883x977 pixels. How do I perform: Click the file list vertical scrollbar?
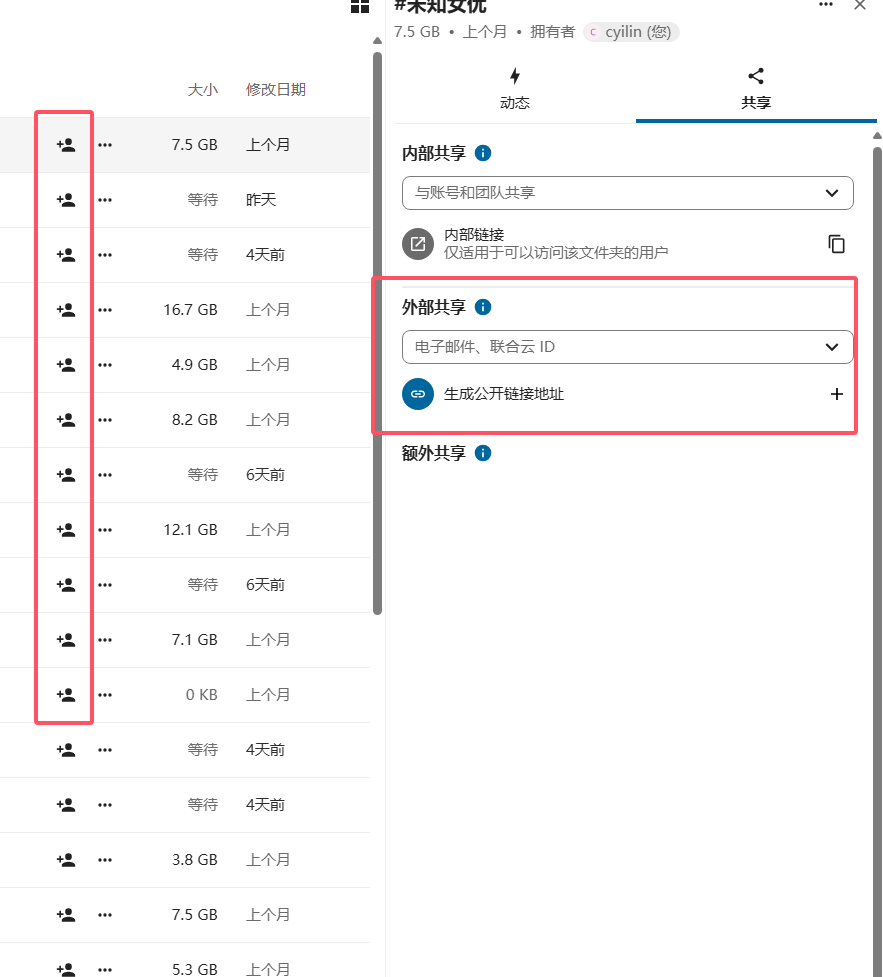(377, 330)
